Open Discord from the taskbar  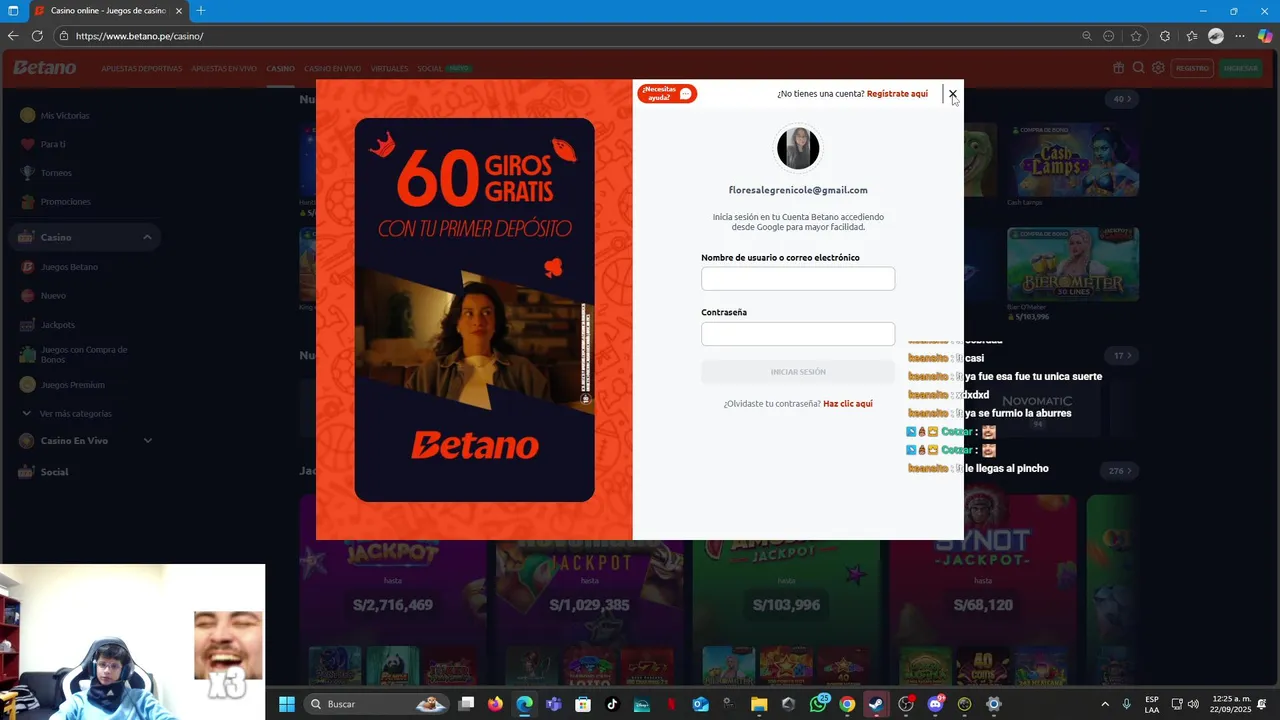coord(935,704)
